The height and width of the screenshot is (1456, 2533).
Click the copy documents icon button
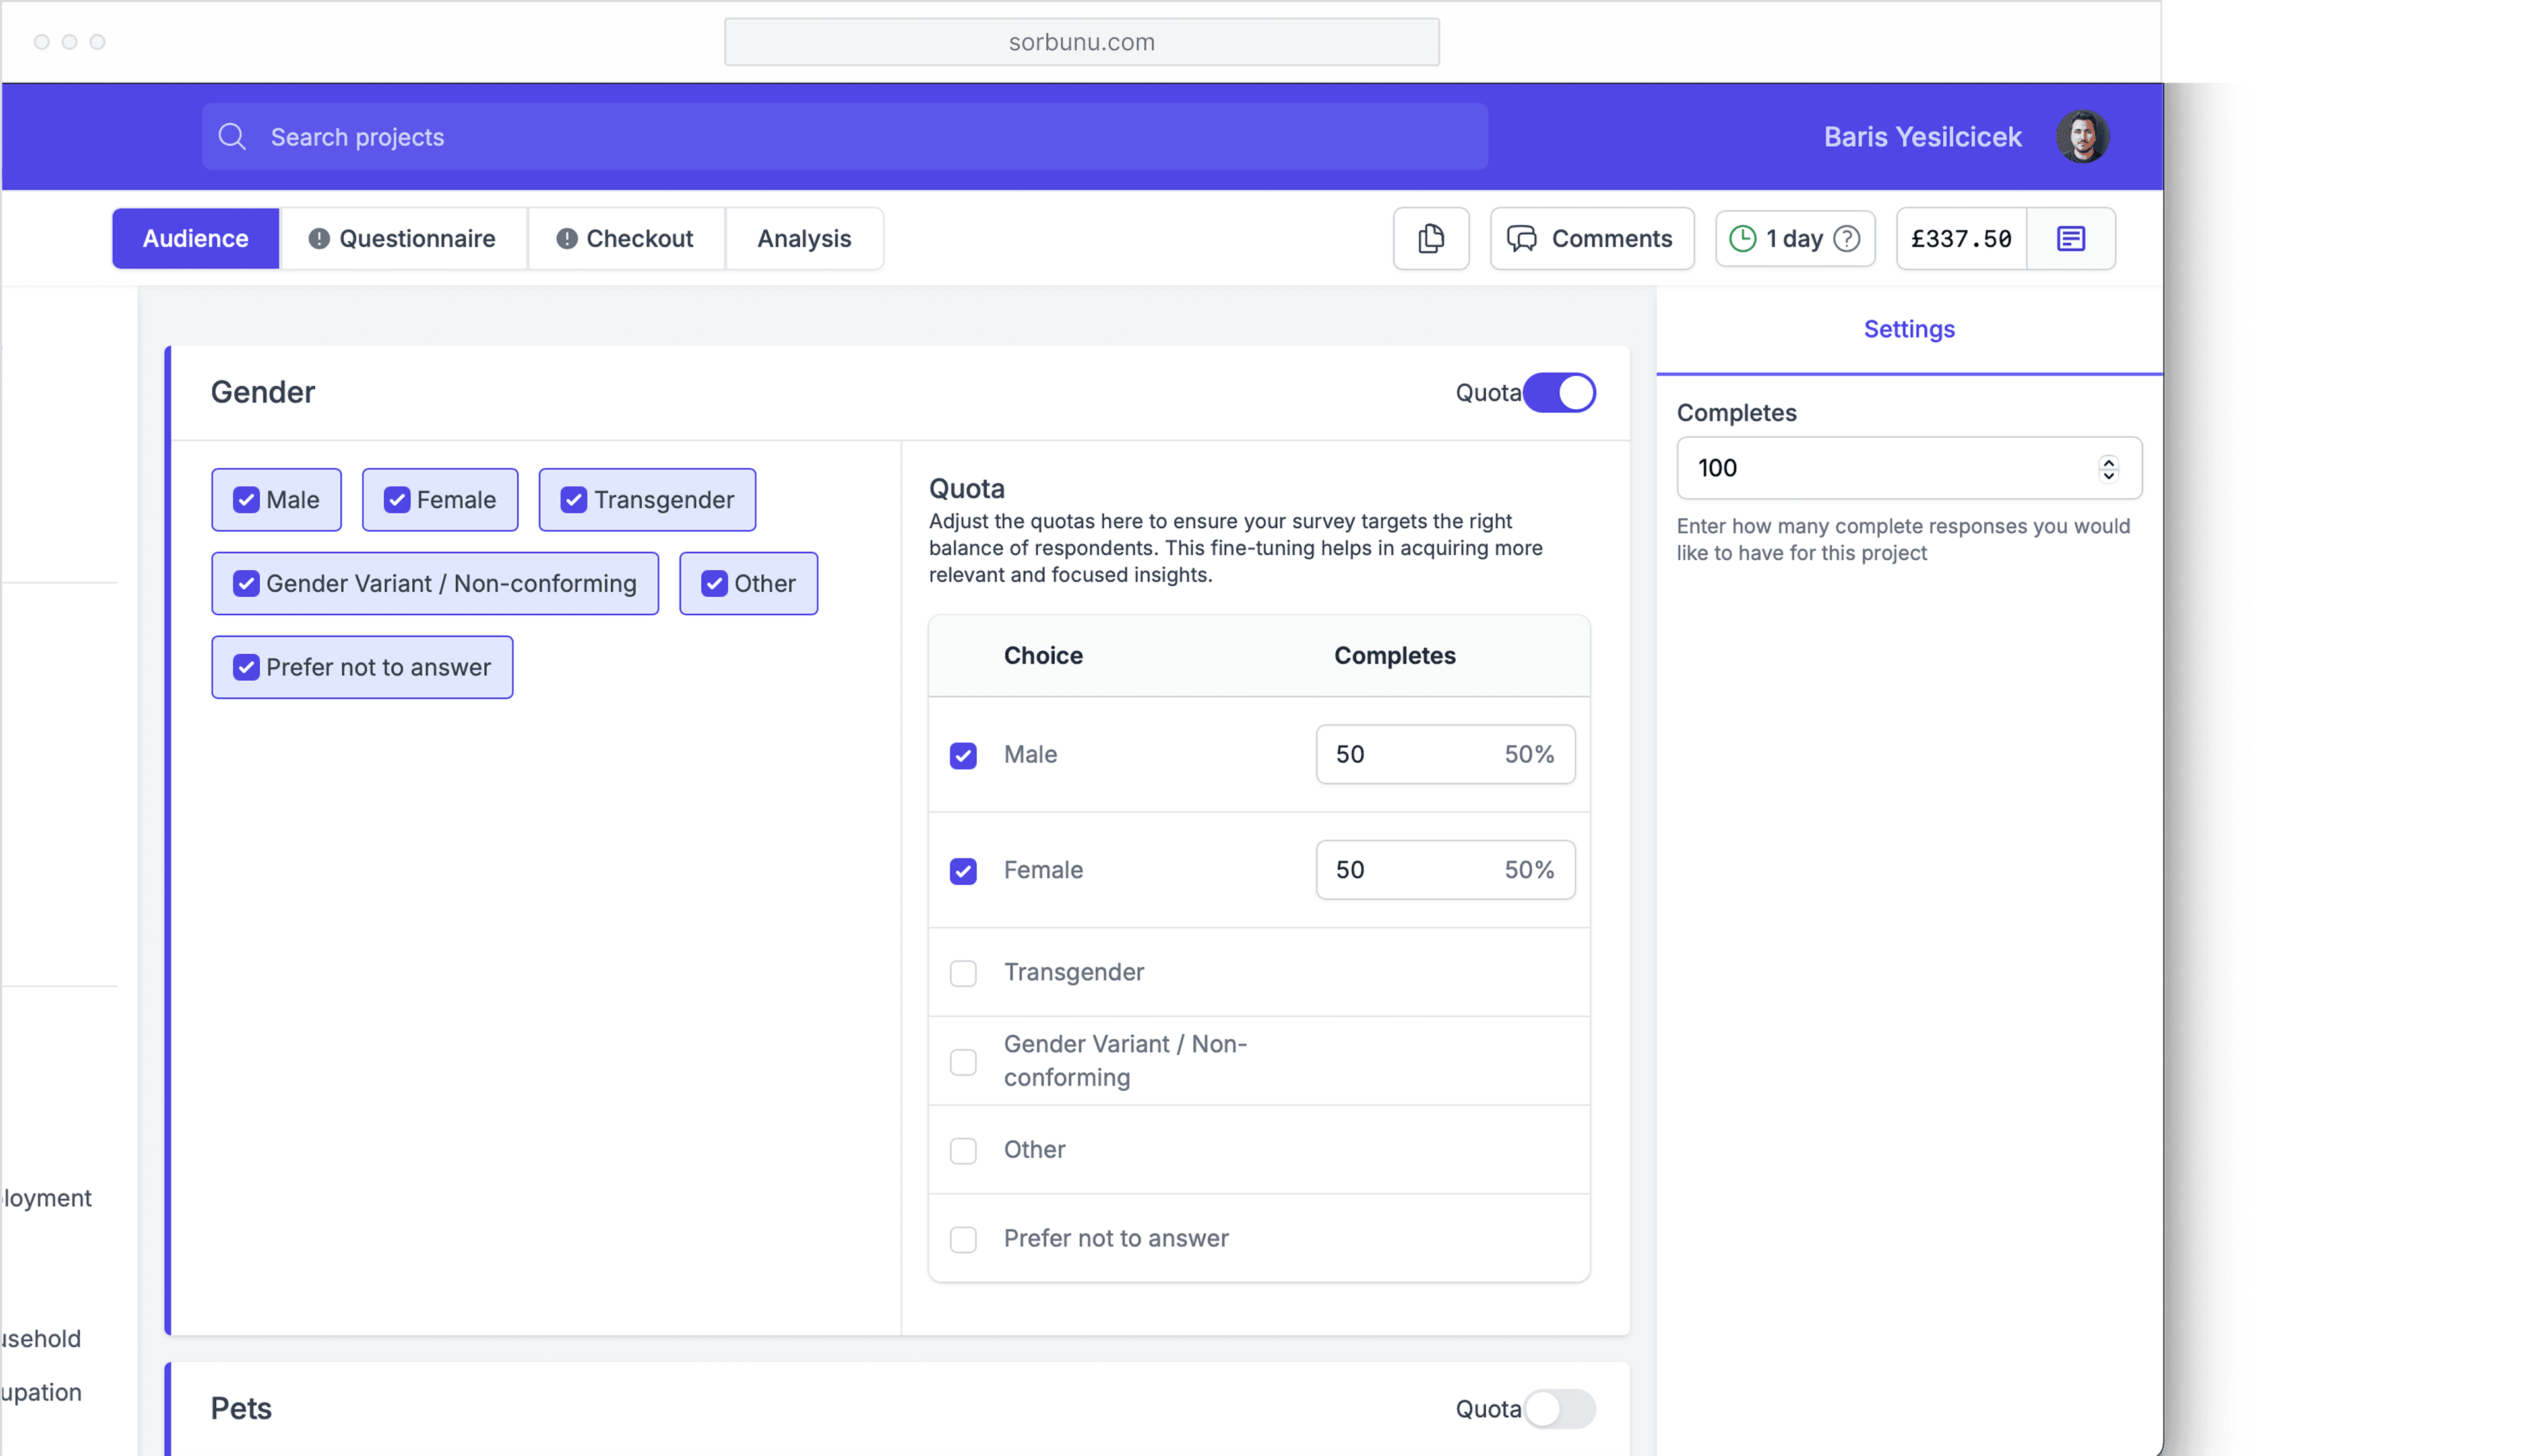(x=1430, y=238)
